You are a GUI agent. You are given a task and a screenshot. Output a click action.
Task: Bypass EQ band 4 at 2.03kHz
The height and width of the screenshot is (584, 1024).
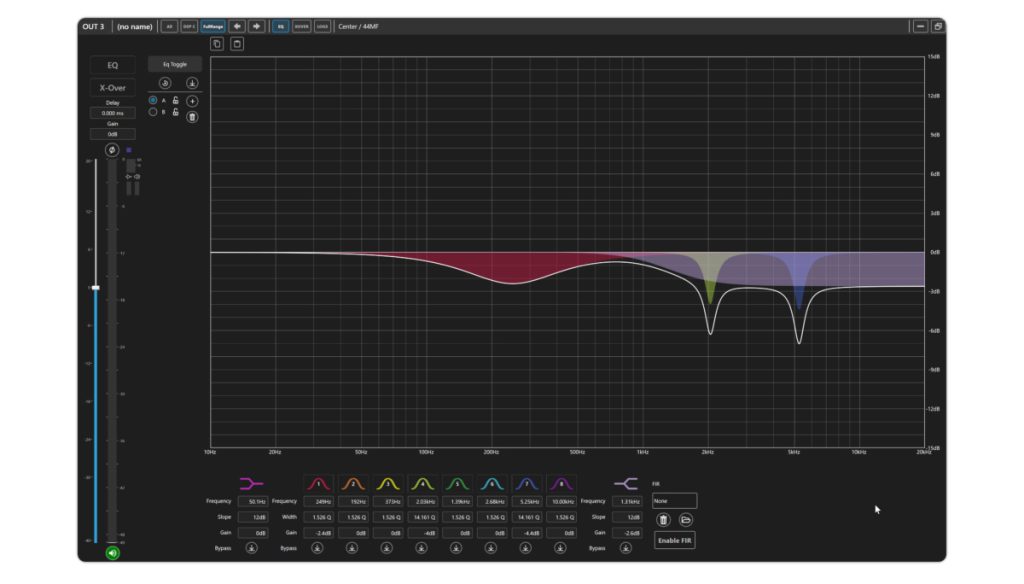point(421,548)
